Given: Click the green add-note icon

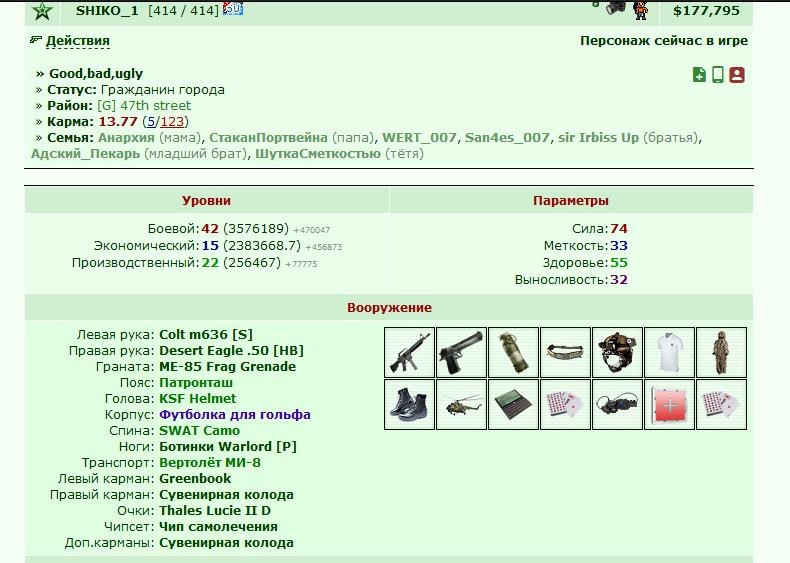Looking at the screenshot, I should click(x=699, y=75).
